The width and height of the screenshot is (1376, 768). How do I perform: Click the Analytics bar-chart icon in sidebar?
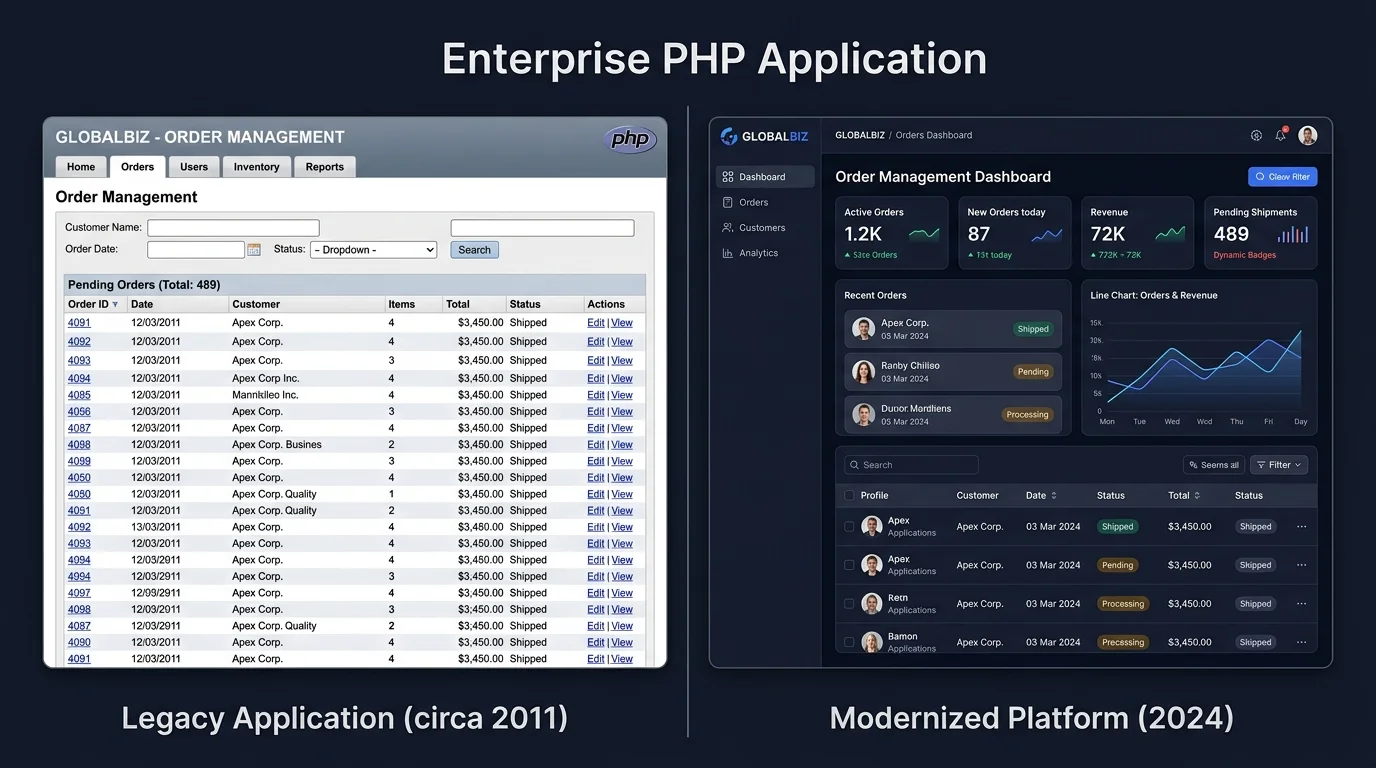tap(728, 253)
